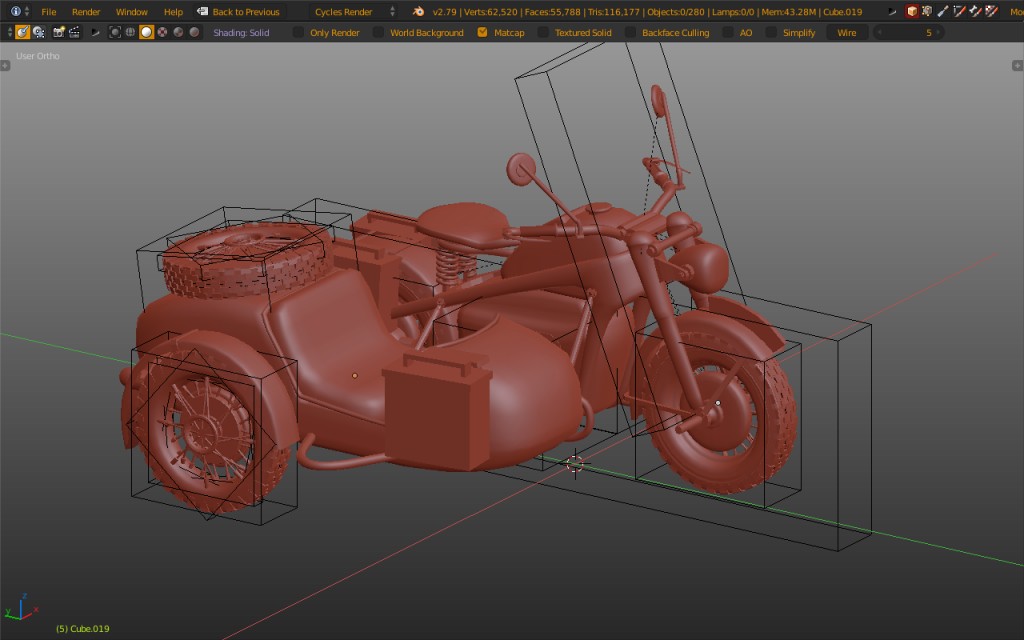Click the Blender logo icon in the header
Screen dimensions: 1024x640
coord(418,11)
